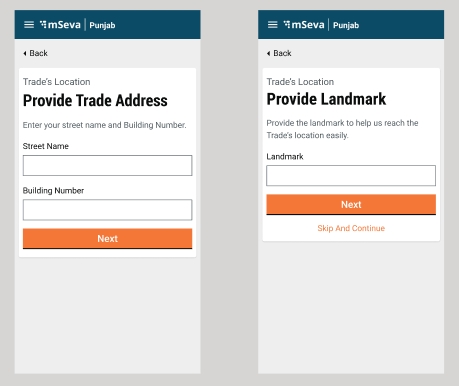This screenshot has height=386, width=459.
Task: Focus the Landmark text field
Action: (351, 175)
